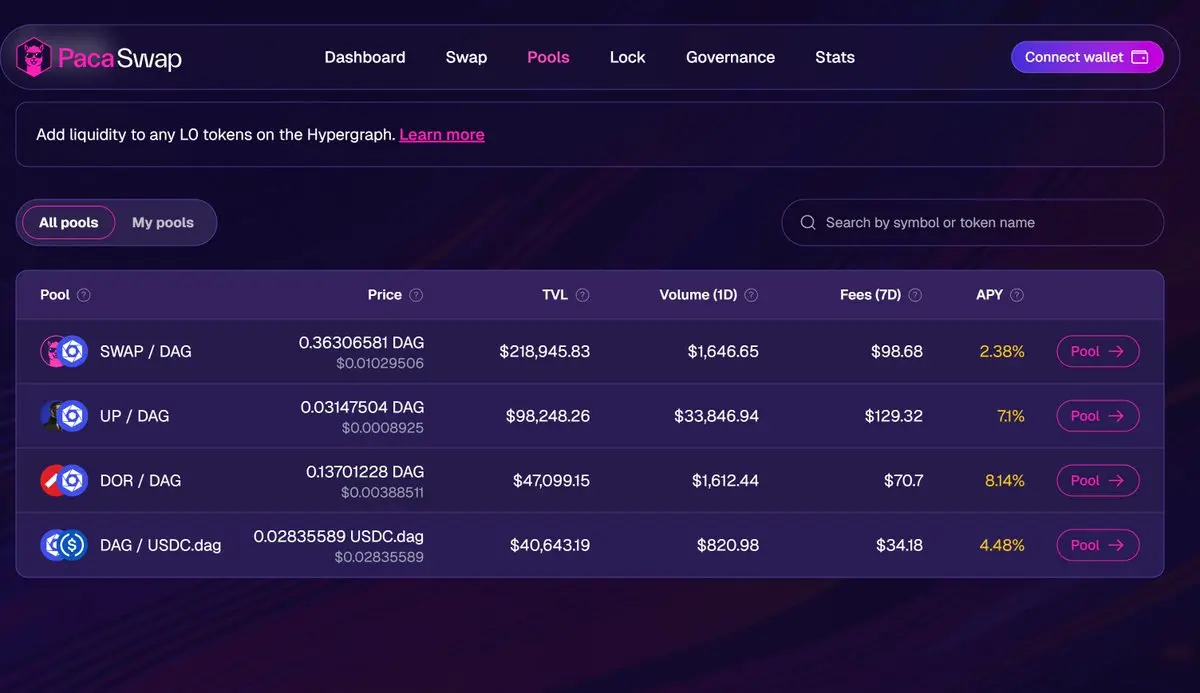Click the info icon next to Pool header
The width and height of the screenshot is (1200, 693).
click(x=84, y=295)
